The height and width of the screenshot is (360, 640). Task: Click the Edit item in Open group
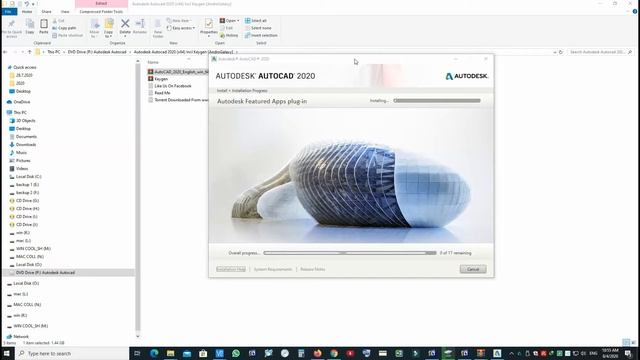tap(227, 28)
